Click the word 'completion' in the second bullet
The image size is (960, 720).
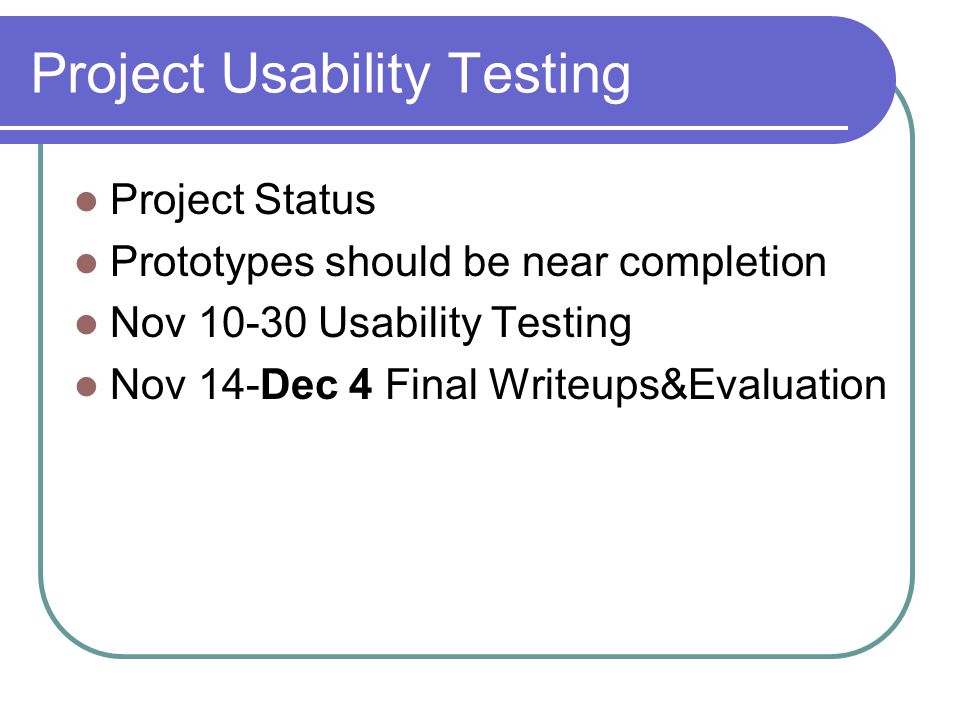723,263
